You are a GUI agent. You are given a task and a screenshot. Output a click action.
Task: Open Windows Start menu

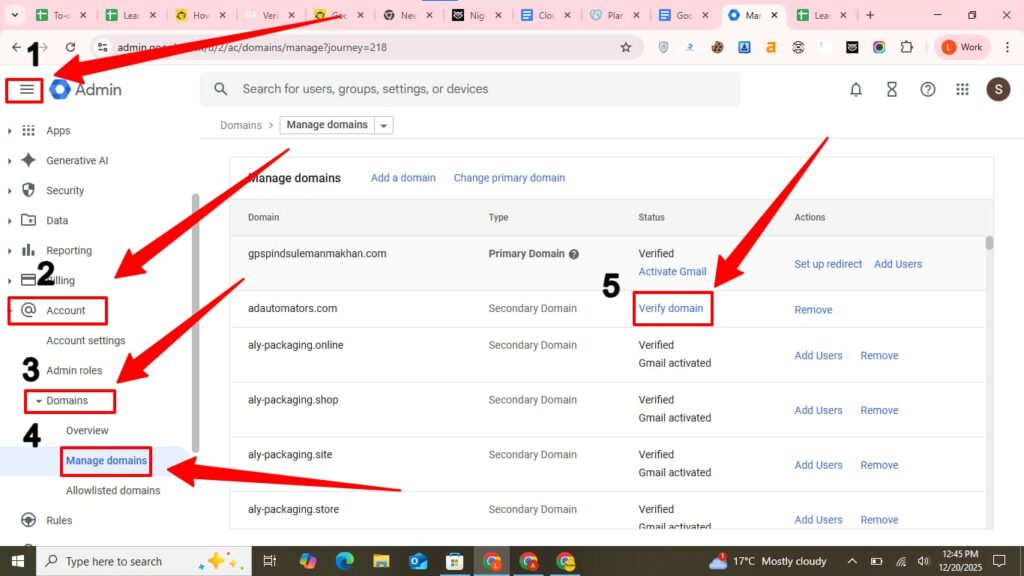pyautogui.click(x=17, y=561)
